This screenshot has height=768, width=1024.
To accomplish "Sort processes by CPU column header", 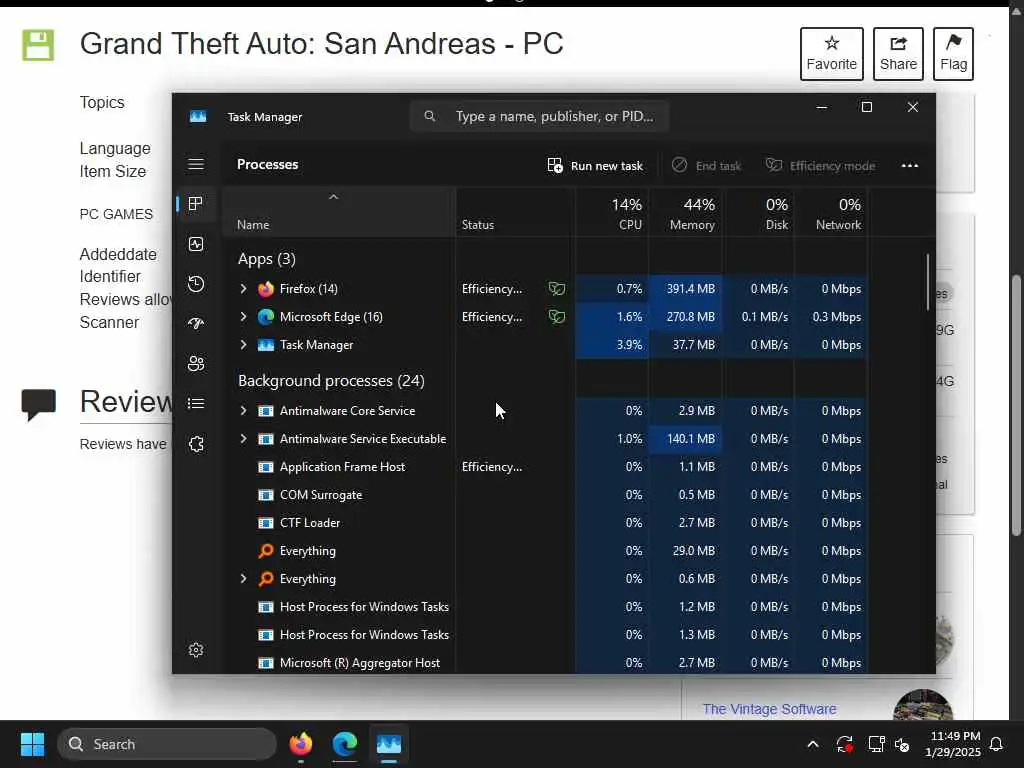I will click(x=613, y=214).
